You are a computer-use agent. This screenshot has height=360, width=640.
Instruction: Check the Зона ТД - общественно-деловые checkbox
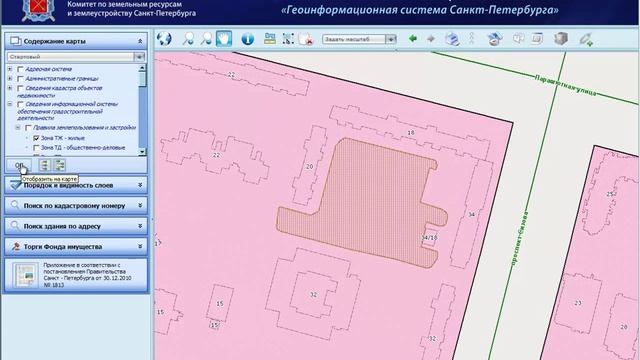36,148
